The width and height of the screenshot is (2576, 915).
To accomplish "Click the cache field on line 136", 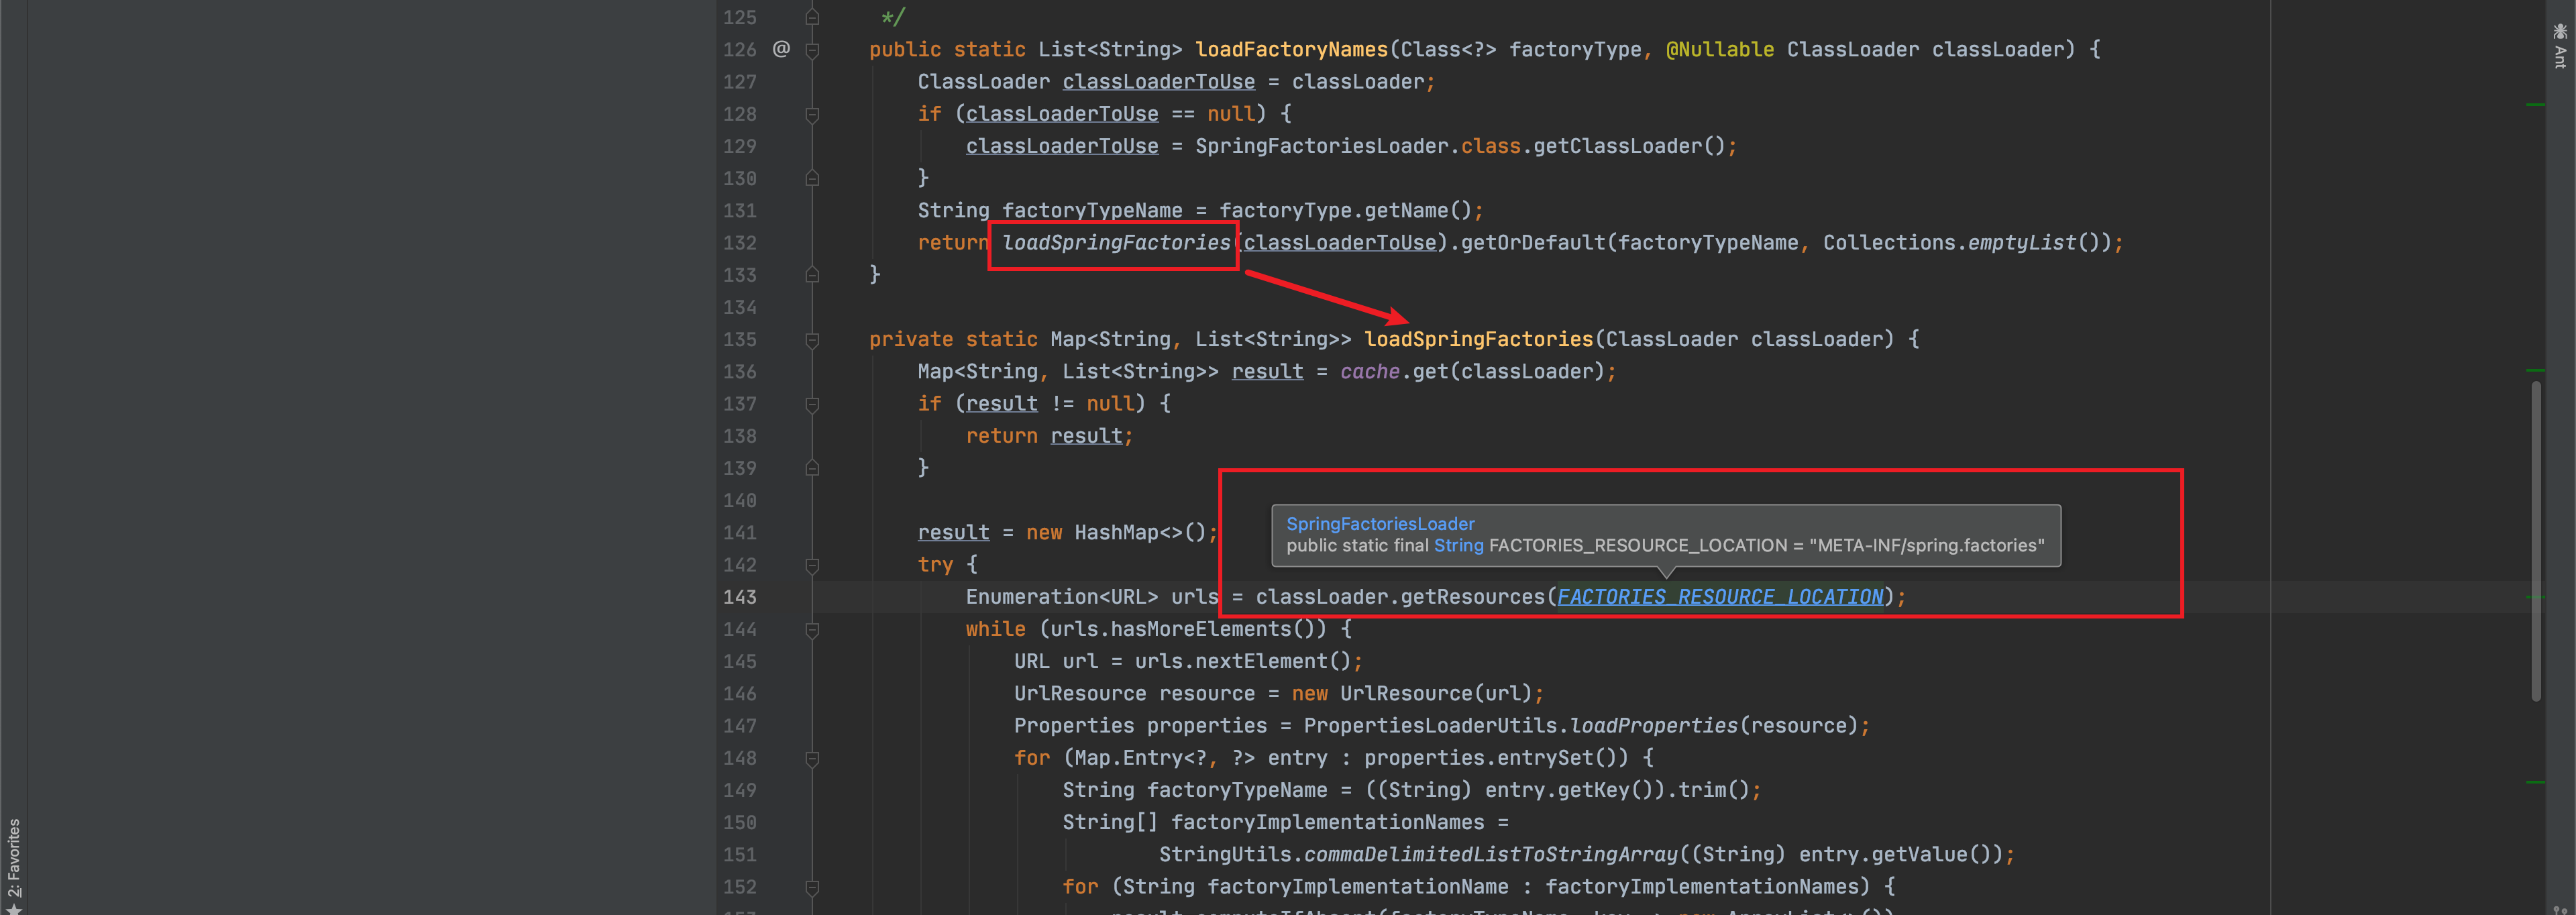I will (x=1370, y=371).
